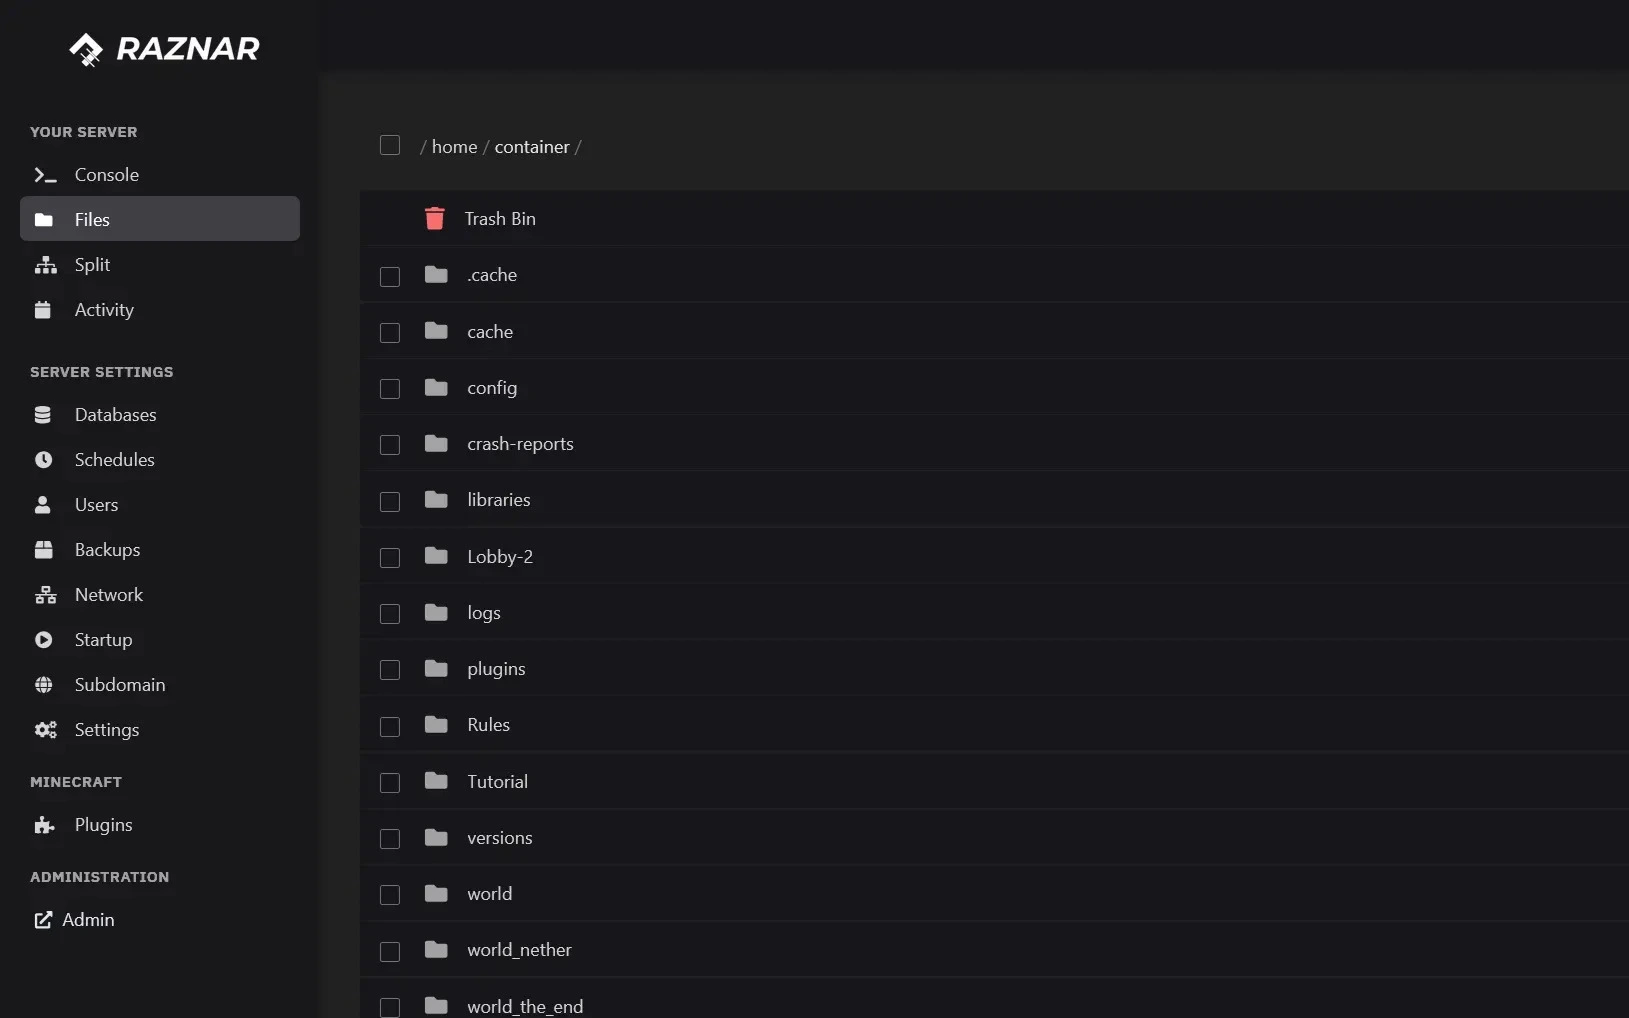Switch to the Files section
The image size is (1629, 1018).
pos(92,219)
